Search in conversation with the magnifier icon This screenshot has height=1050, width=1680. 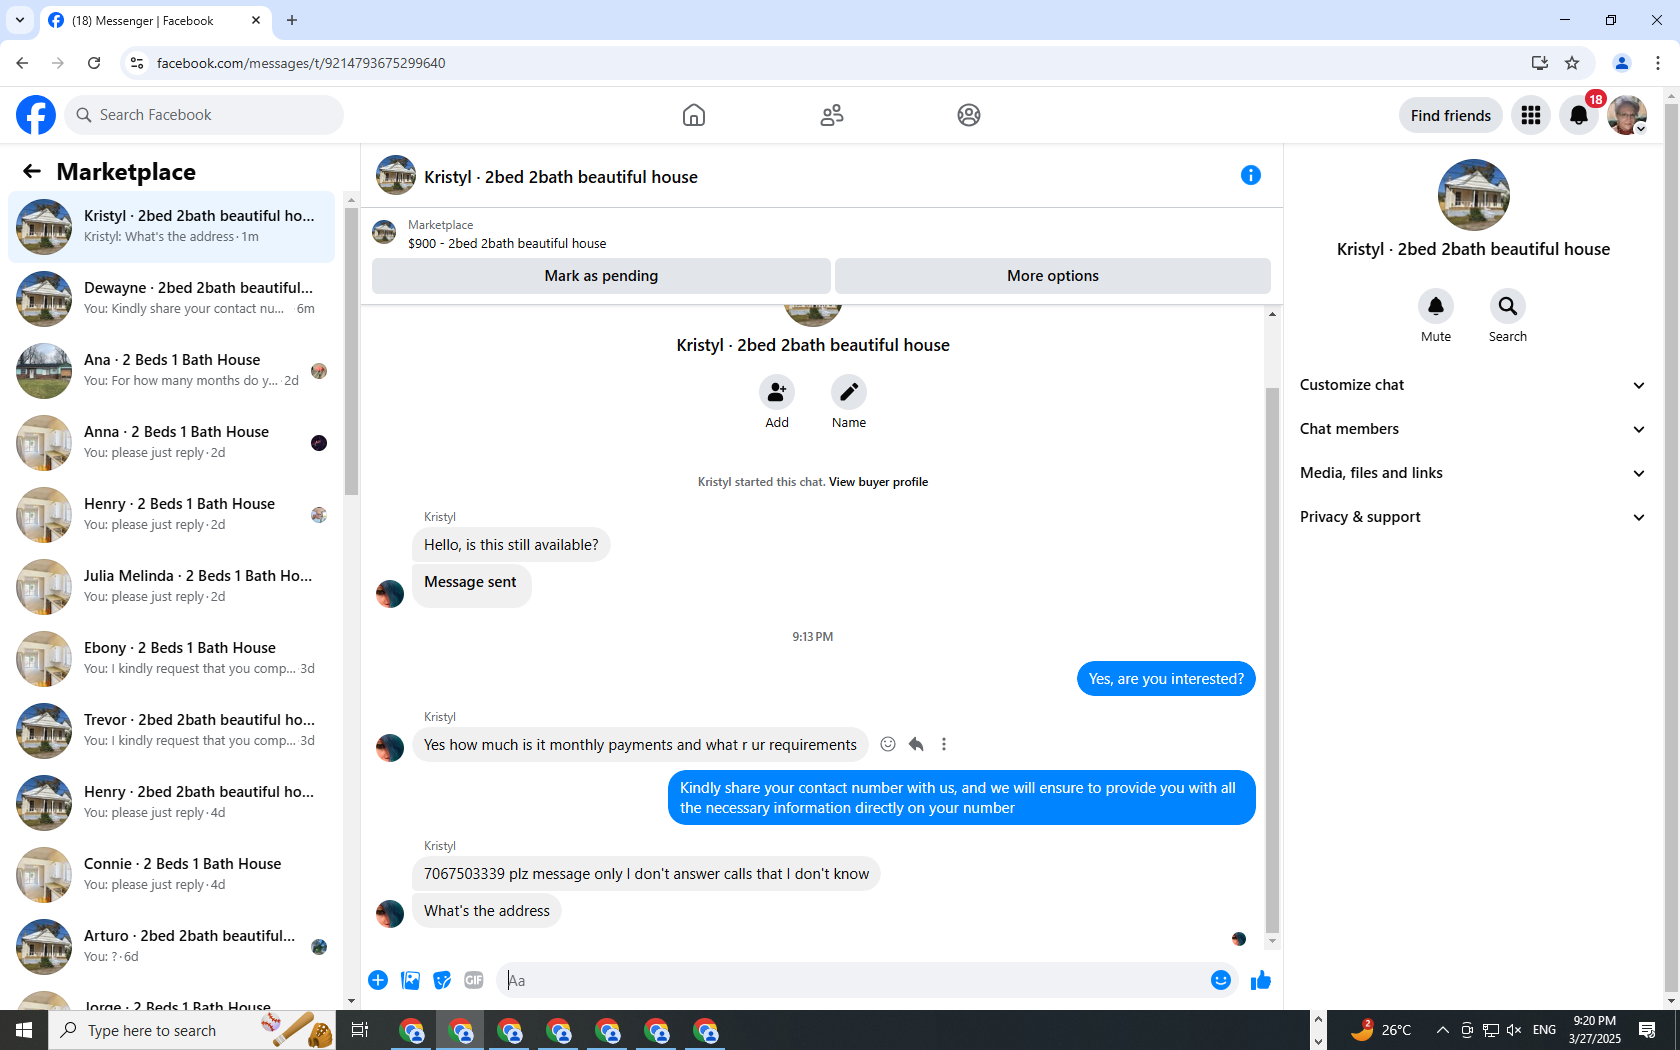click(1508, 306)
